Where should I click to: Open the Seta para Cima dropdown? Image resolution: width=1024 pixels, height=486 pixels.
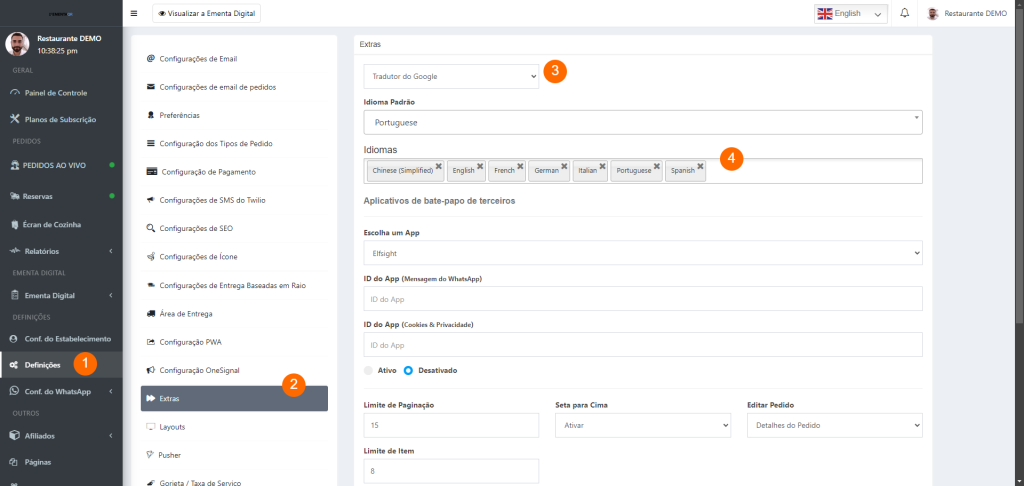pyautogui.click(x=642, y=426)
